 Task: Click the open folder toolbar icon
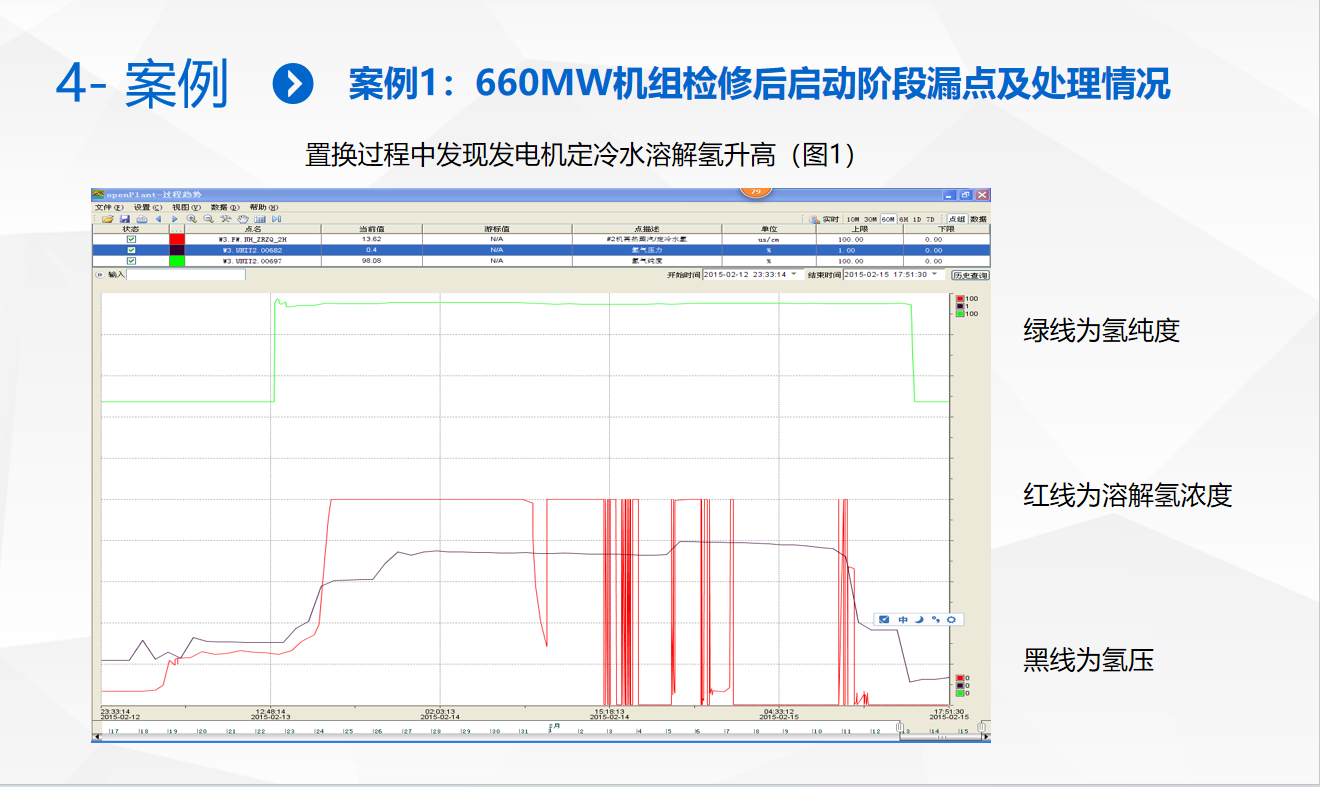107,219
